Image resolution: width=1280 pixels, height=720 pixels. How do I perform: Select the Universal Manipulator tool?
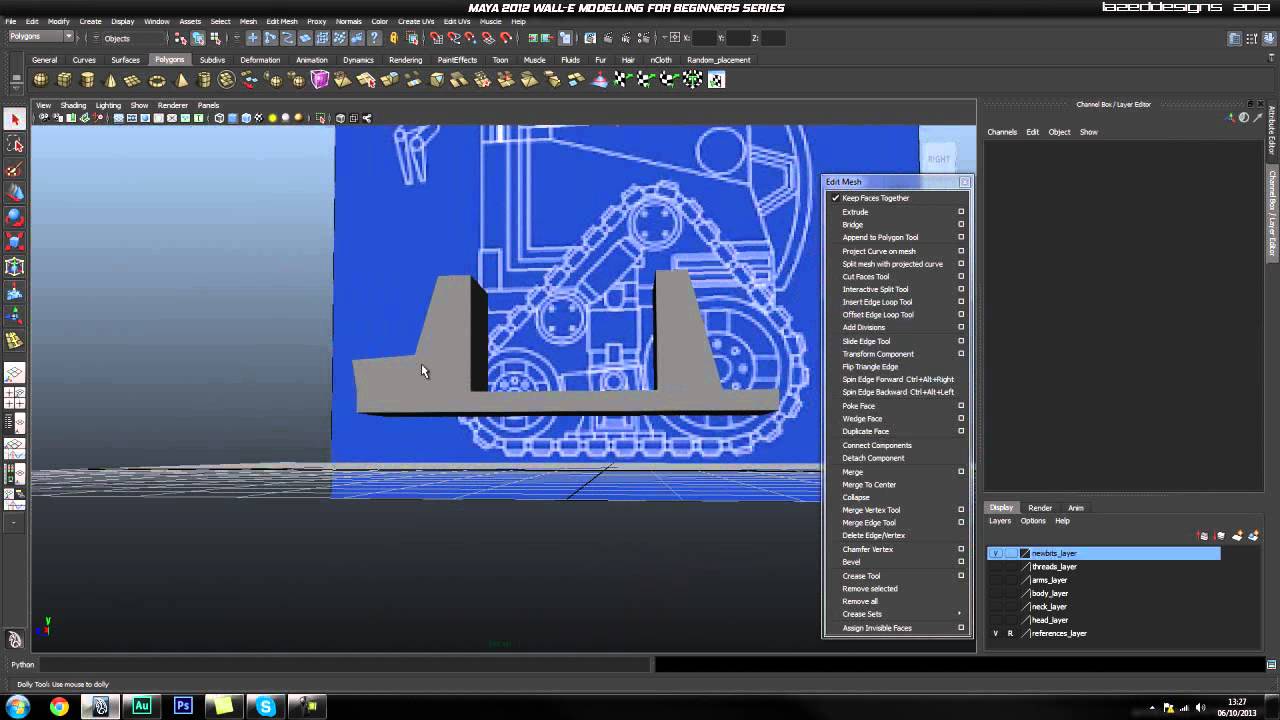tap(14, 267)
